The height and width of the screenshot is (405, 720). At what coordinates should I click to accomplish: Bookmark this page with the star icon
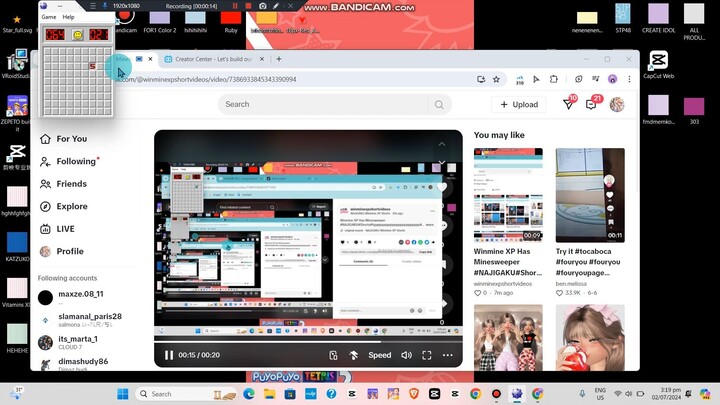pos(496,79)
